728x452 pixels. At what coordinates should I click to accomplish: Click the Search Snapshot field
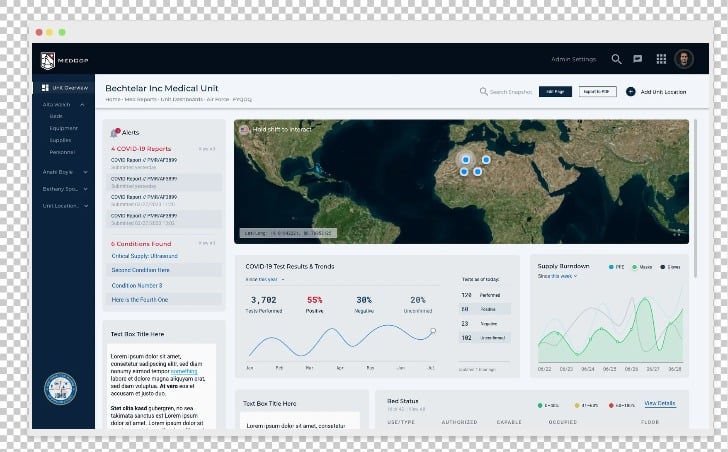[508, 91]
